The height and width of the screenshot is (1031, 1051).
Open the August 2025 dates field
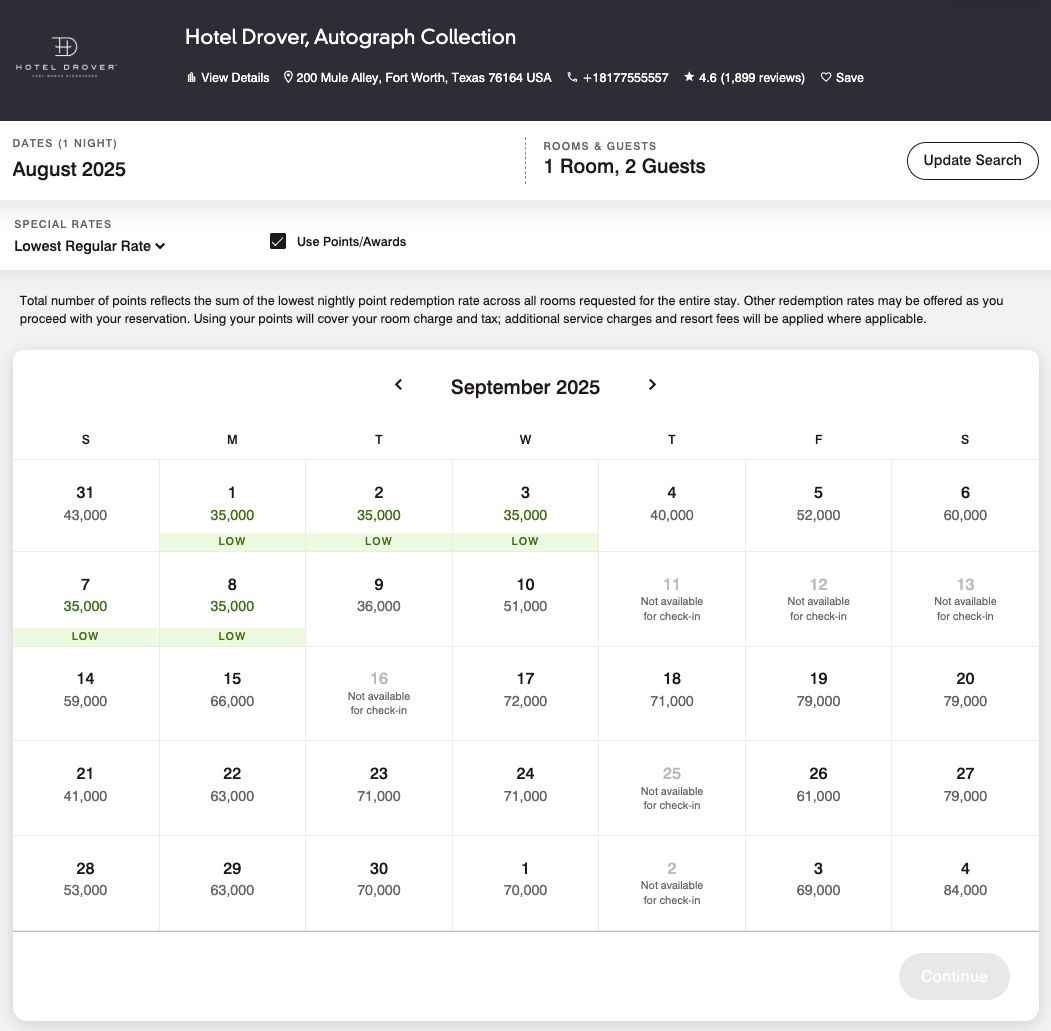(69, 169)
